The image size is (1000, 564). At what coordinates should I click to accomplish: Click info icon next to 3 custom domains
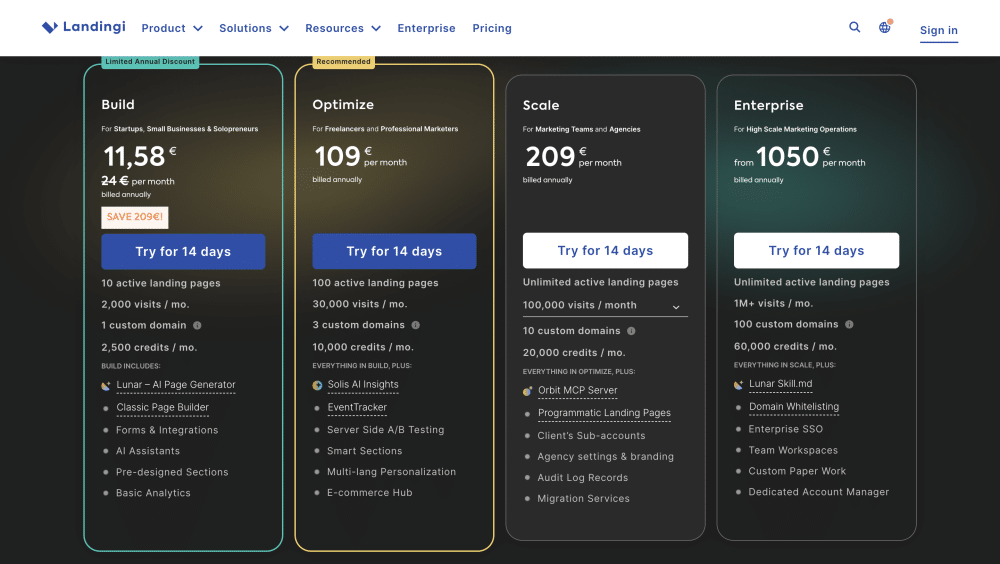point(416,325)
